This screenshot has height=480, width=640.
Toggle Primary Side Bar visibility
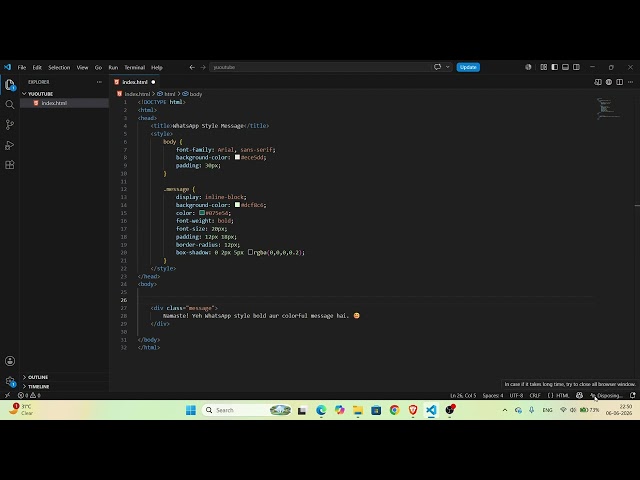pyautogui.click(x=555, y=67)
